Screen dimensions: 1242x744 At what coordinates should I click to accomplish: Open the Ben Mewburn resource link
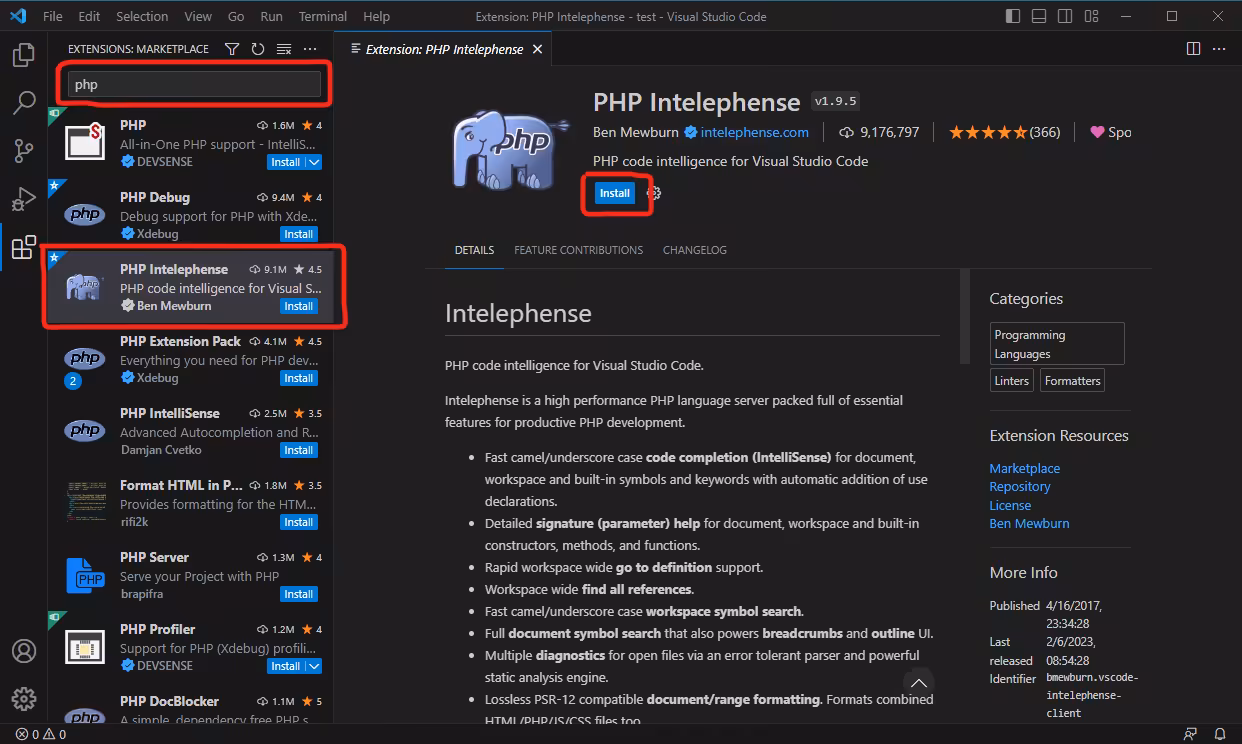[1029, 523]
